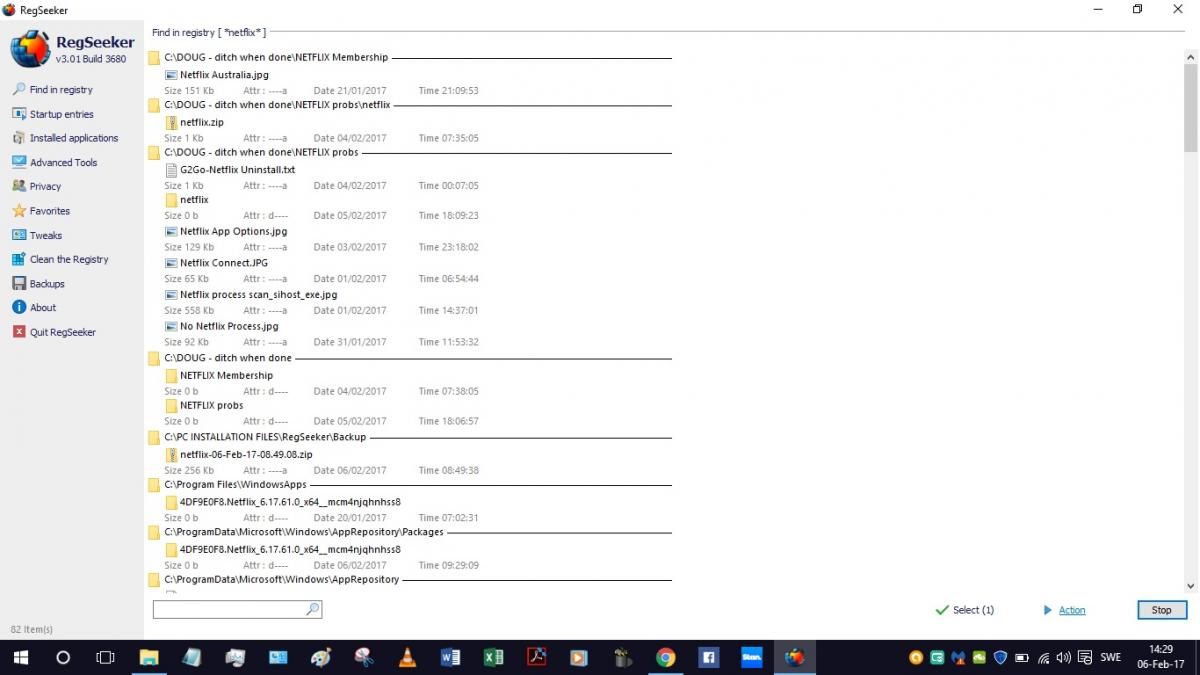Screen dimensions: 1200x675
Task: Stop the search with Stop button
Action: point(1161,610)
